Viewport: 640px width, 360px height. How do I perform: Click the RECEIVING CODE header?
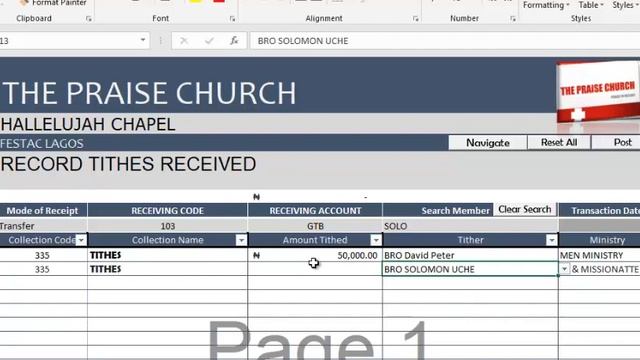[x=167, y=211]
